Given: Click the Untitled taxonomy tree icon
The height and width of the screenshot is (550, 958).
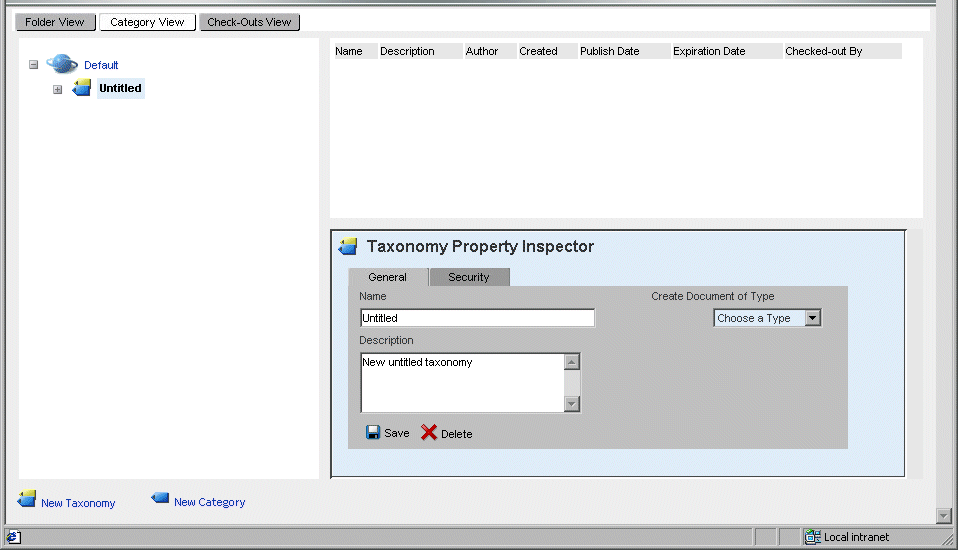Looking at the screenshot, I should [x=81, y=88].
